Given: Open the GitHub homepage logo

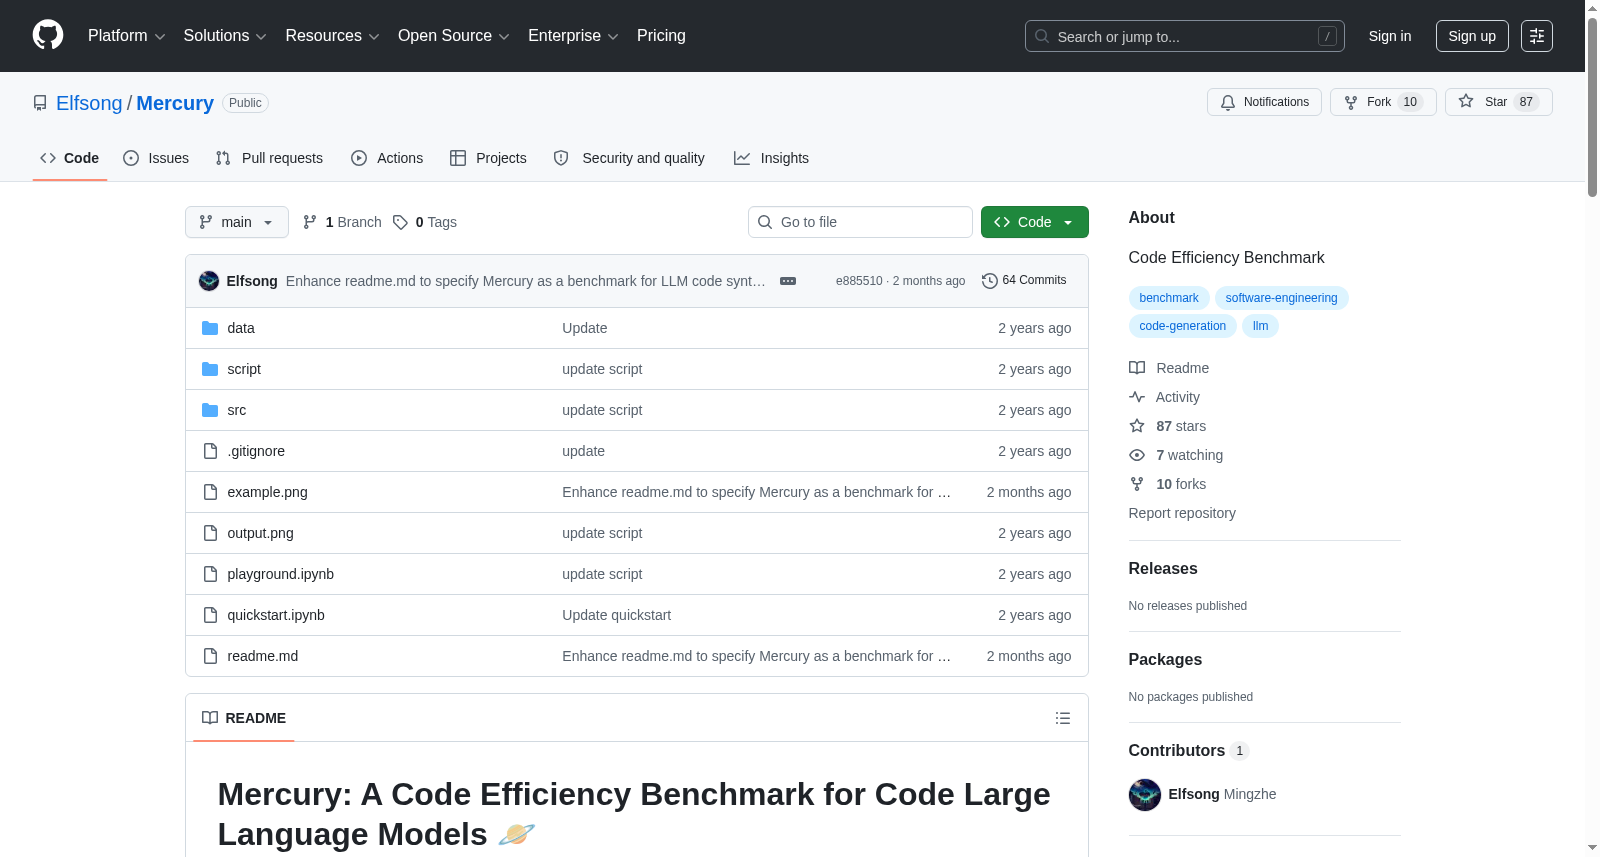Looking at the screenshot, I should [48, 36].
